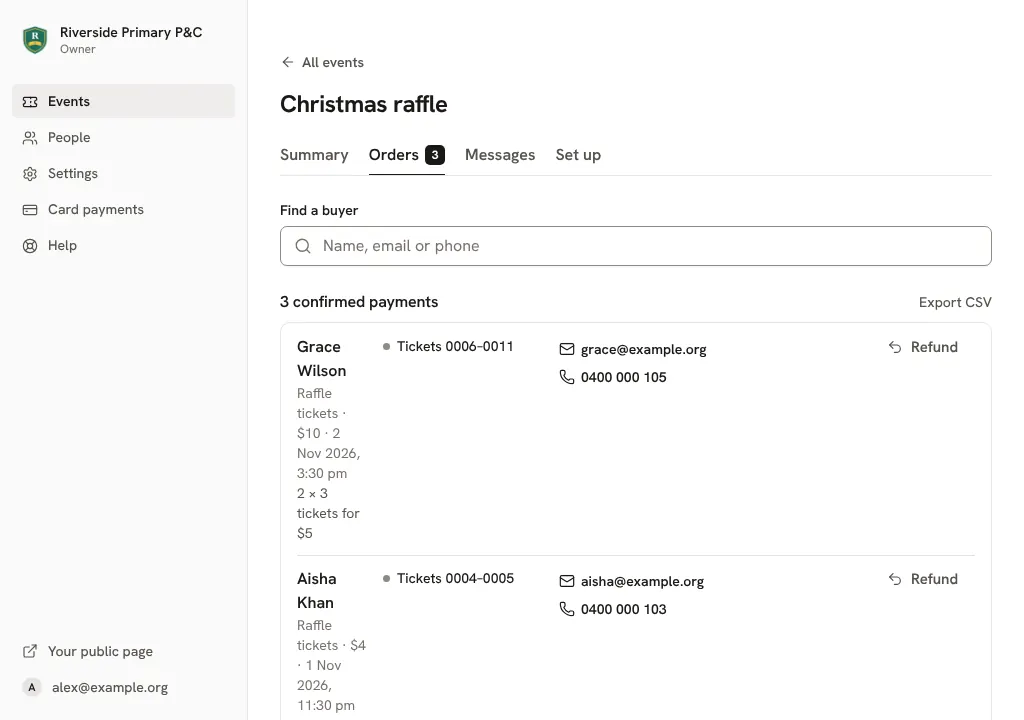Focus the Find a buyer search field
This screenshot has height=720, width=1024.
click(635, 246)
